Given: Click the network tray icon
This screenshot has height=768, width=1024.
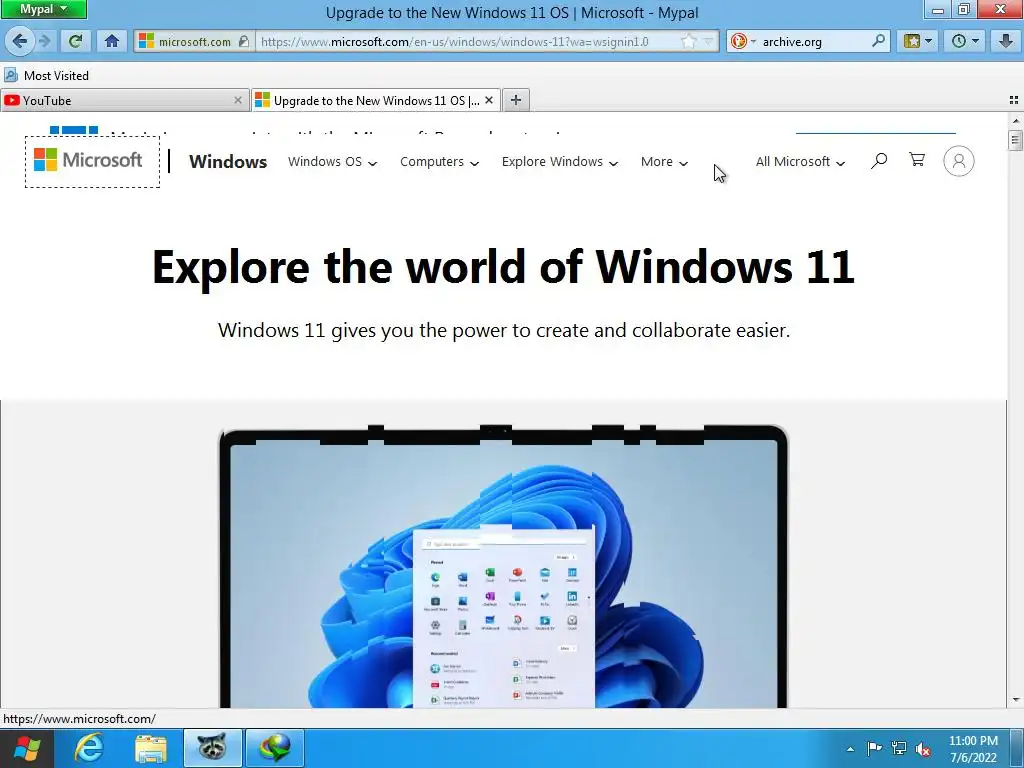Looking at the screenshot, I should pyautogui.click(x=899, y=749).
